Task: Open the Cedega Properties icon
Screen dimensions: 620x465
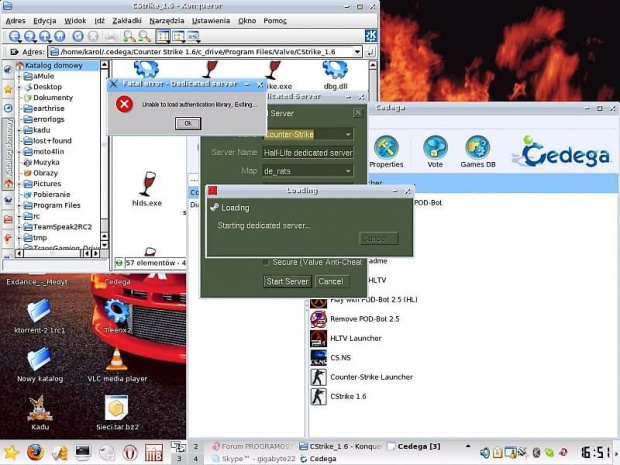Action: [x=386, y=151]
